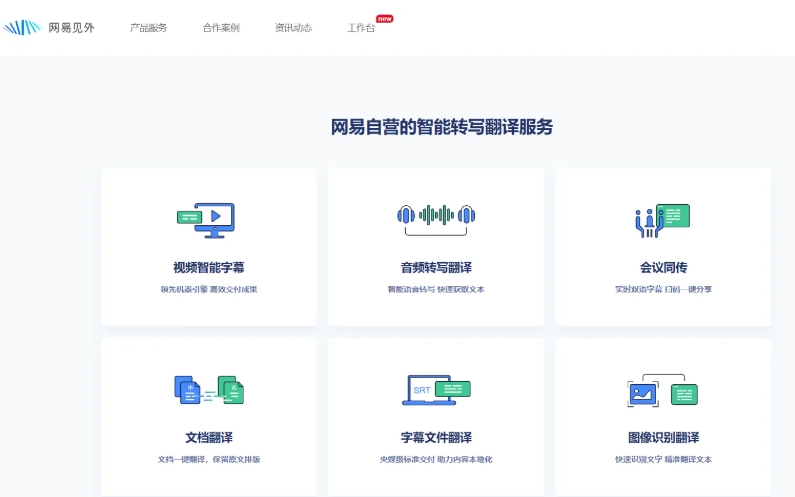
Task: Go to 资讯动态 in navigation
Action: (293, 28)
